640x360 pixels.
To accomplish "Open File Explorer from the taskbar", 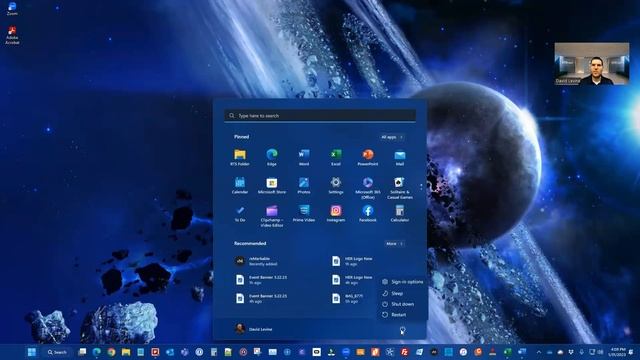I will point(126,352).
